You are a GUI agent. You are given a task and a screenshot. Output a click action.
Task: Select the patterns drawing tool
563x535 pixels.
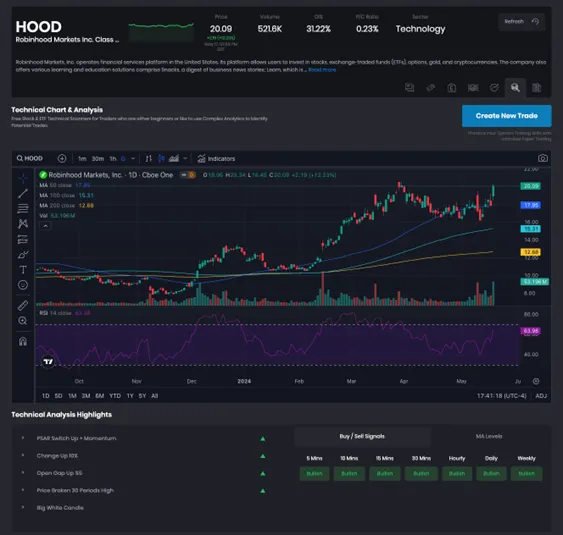pyautogui.click(x=23, y=224)
